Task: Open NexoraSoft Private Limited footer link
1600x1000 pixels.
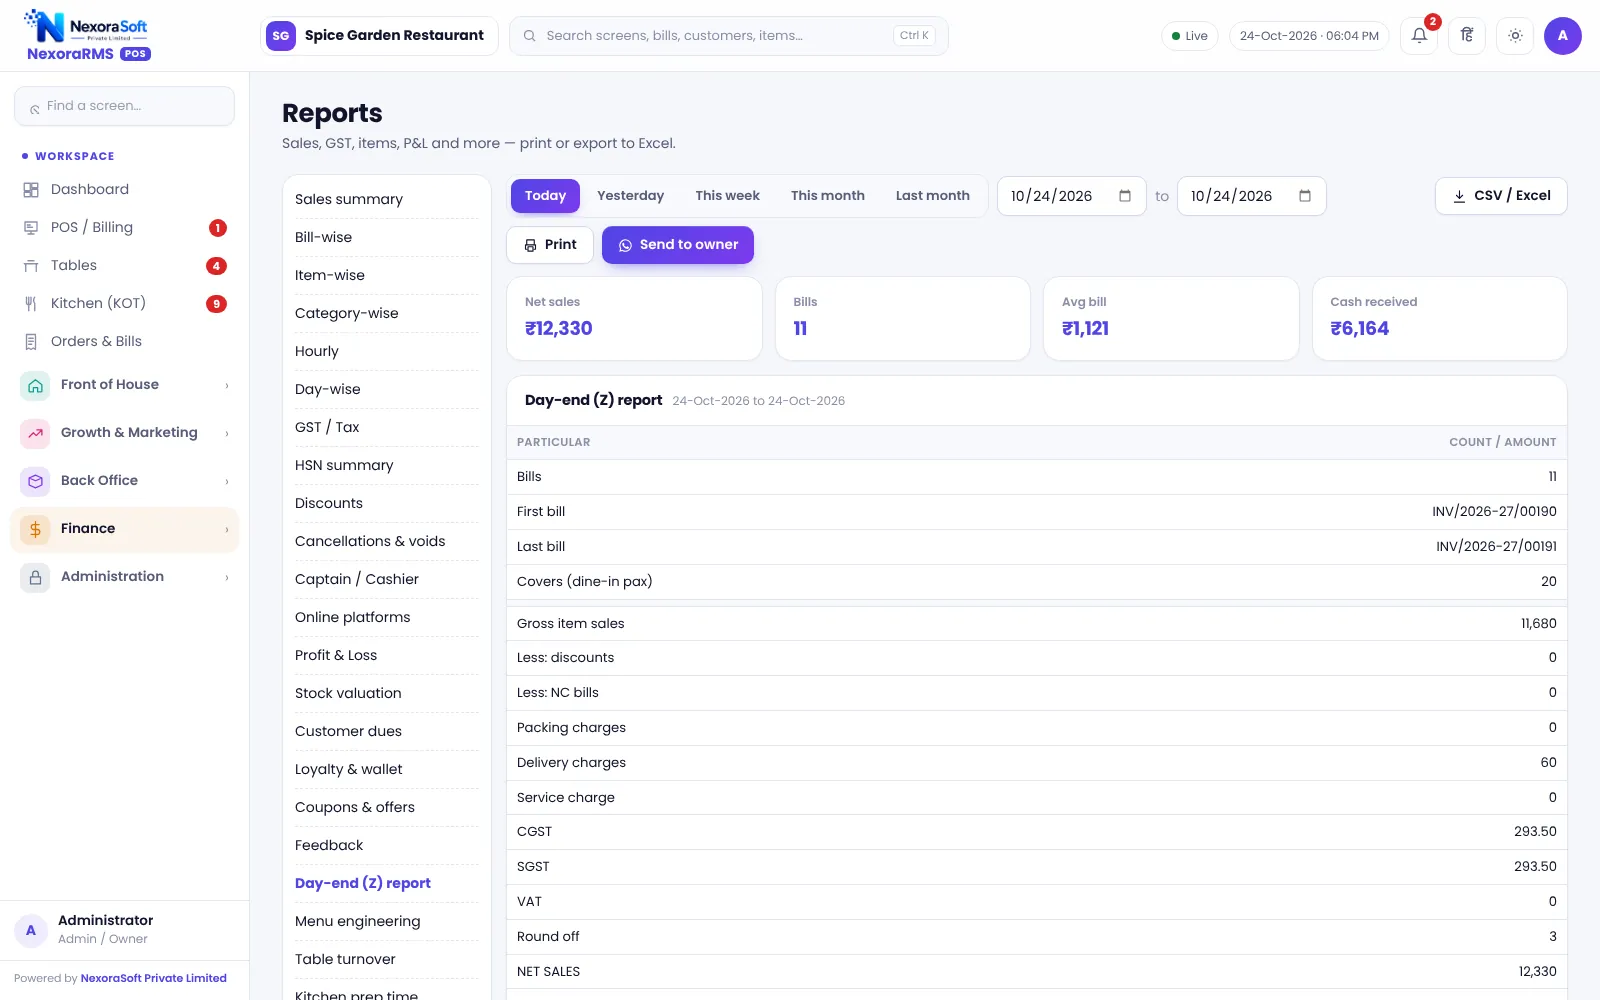Action: tap(153, 978)
